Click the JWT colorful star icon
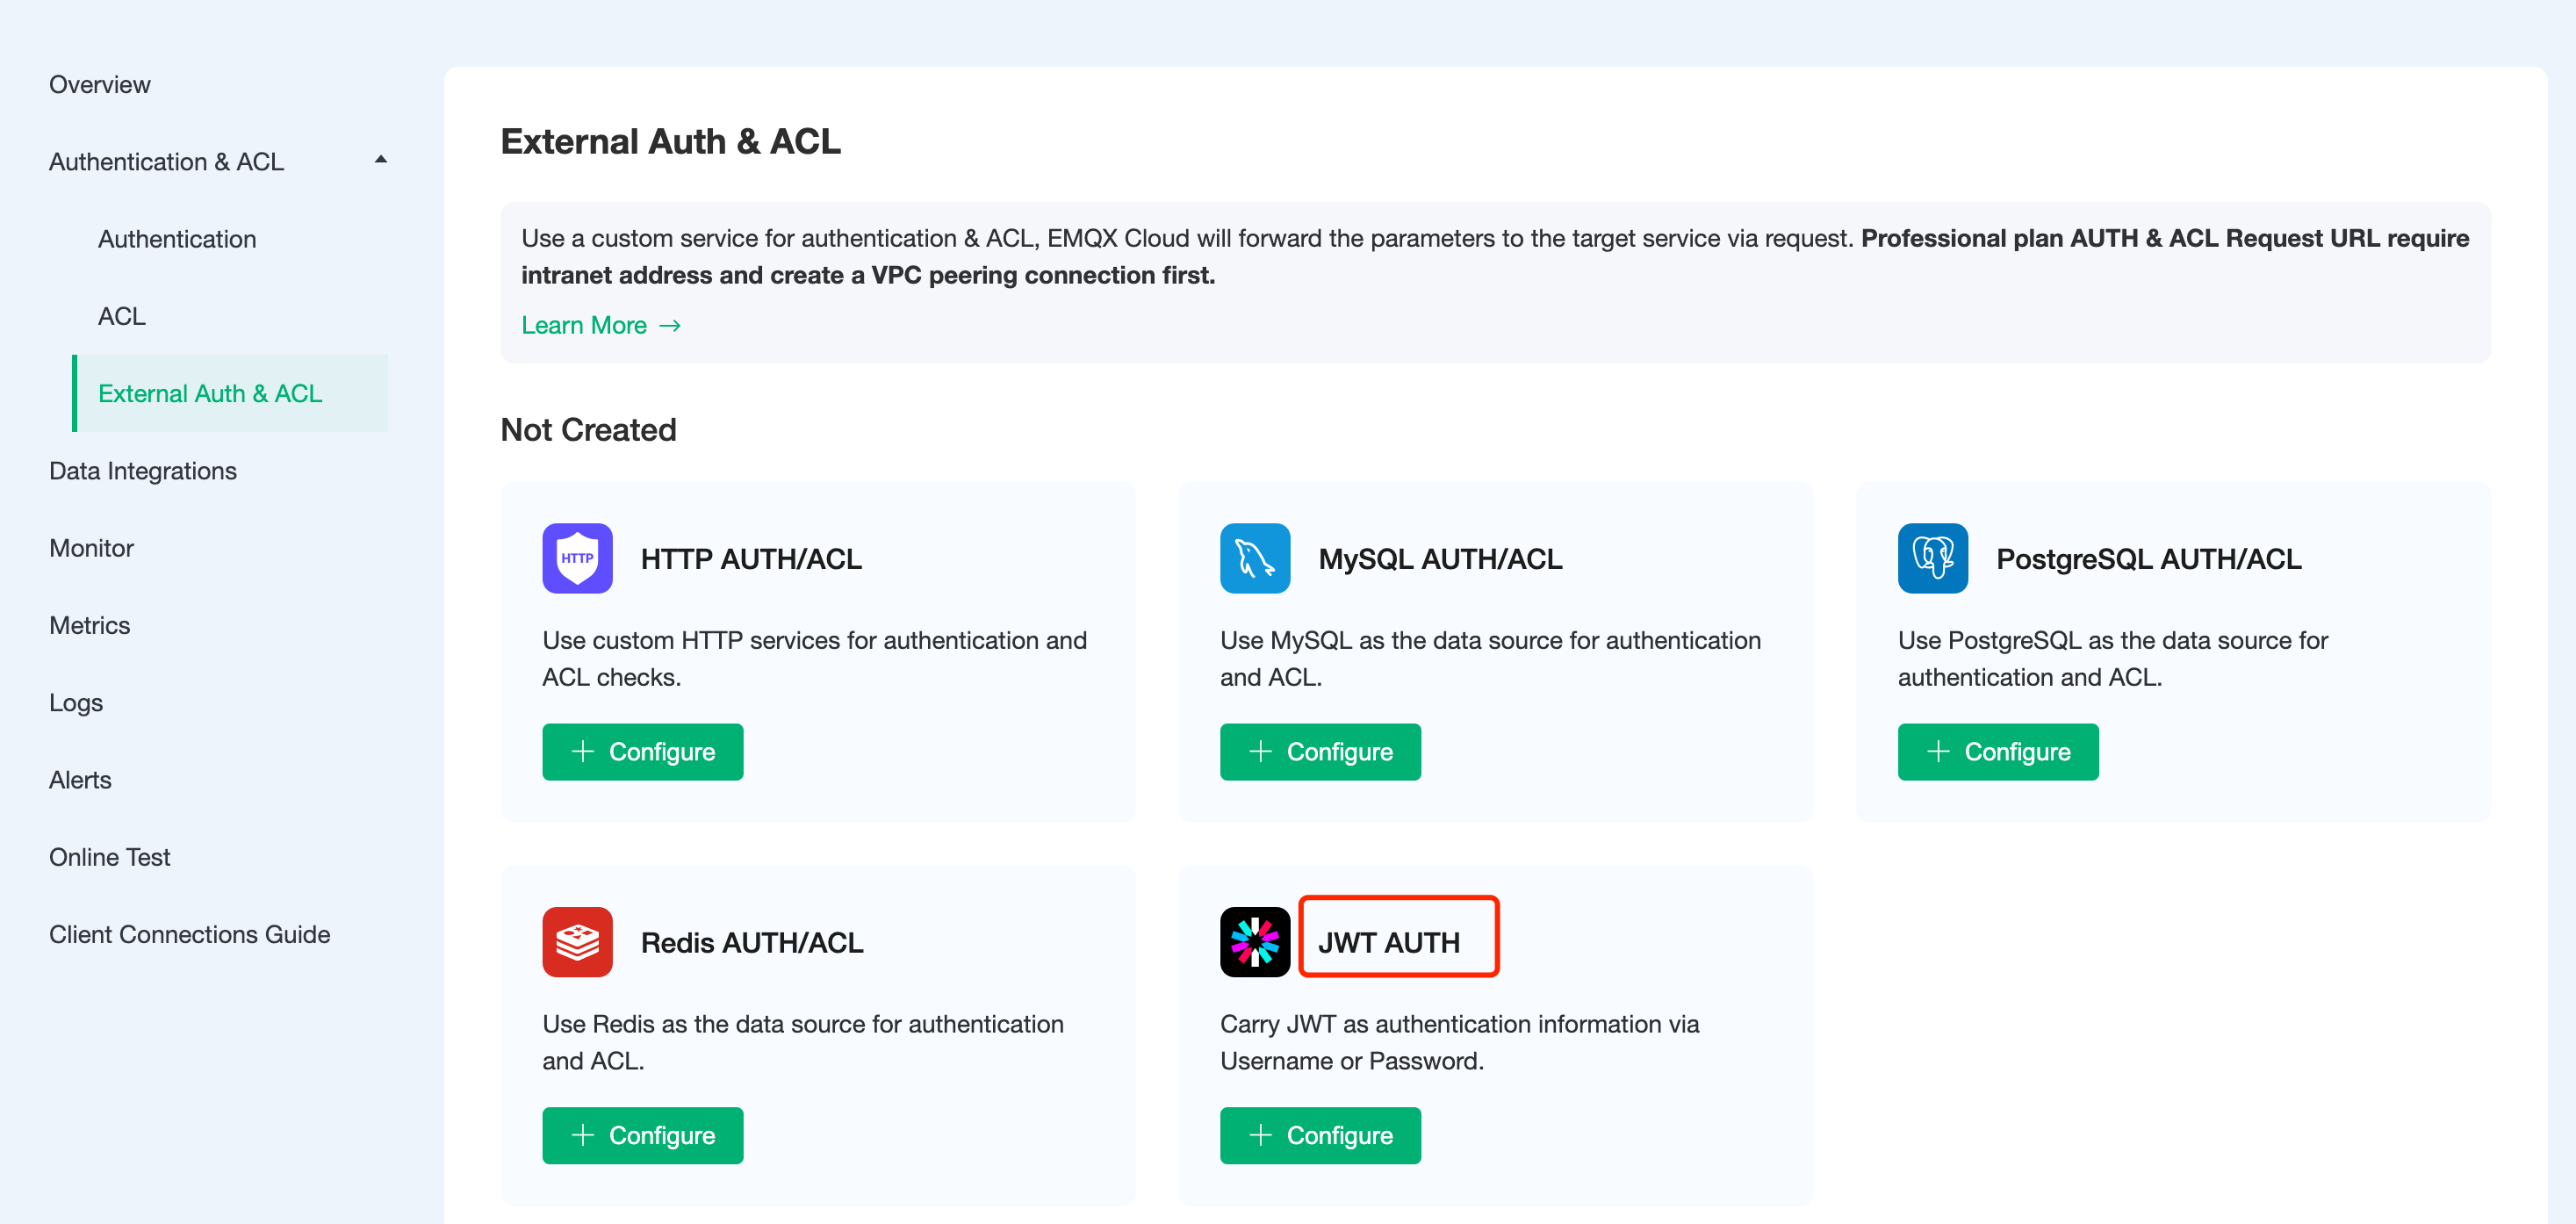This screenshot has height=1224, width=2576. [1255, 942]
